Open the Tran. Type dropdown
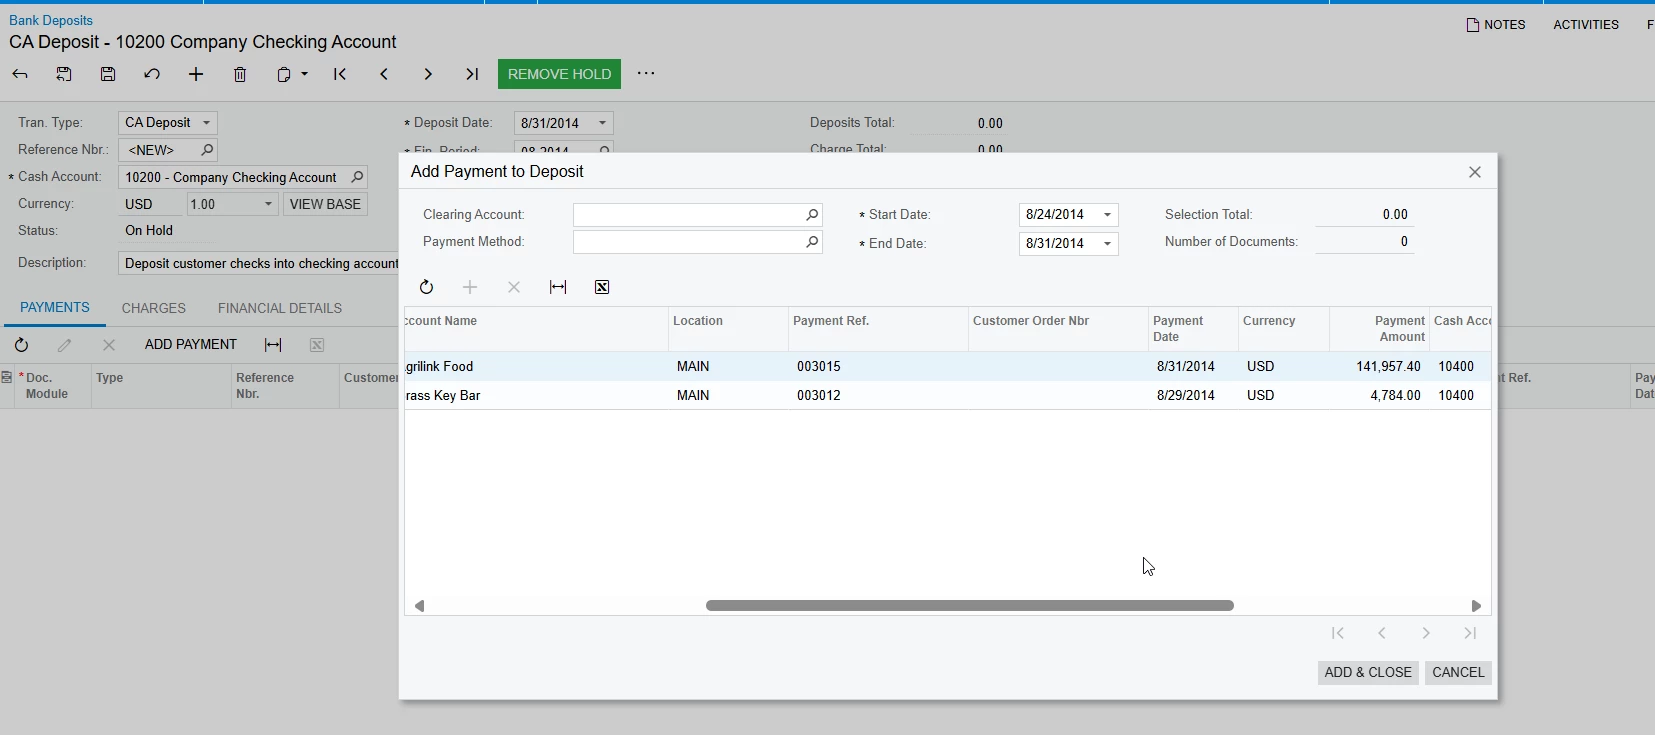Image resolution: width=1655 pixels, height=735 pixels. click(x=207, y=123)
